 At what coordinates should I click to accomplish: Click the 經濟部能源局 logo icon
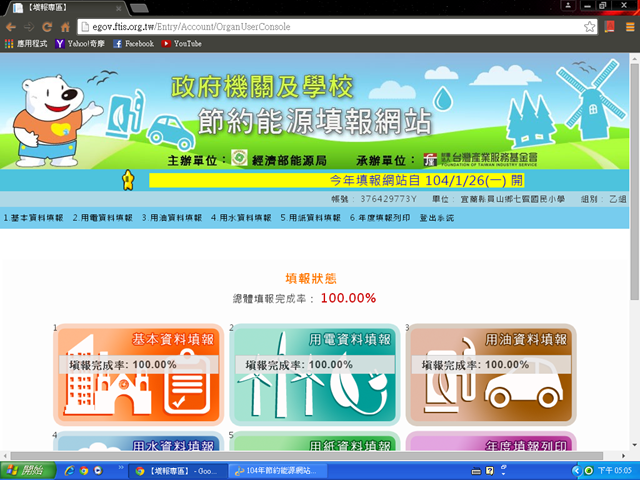[x=239, y=158]
